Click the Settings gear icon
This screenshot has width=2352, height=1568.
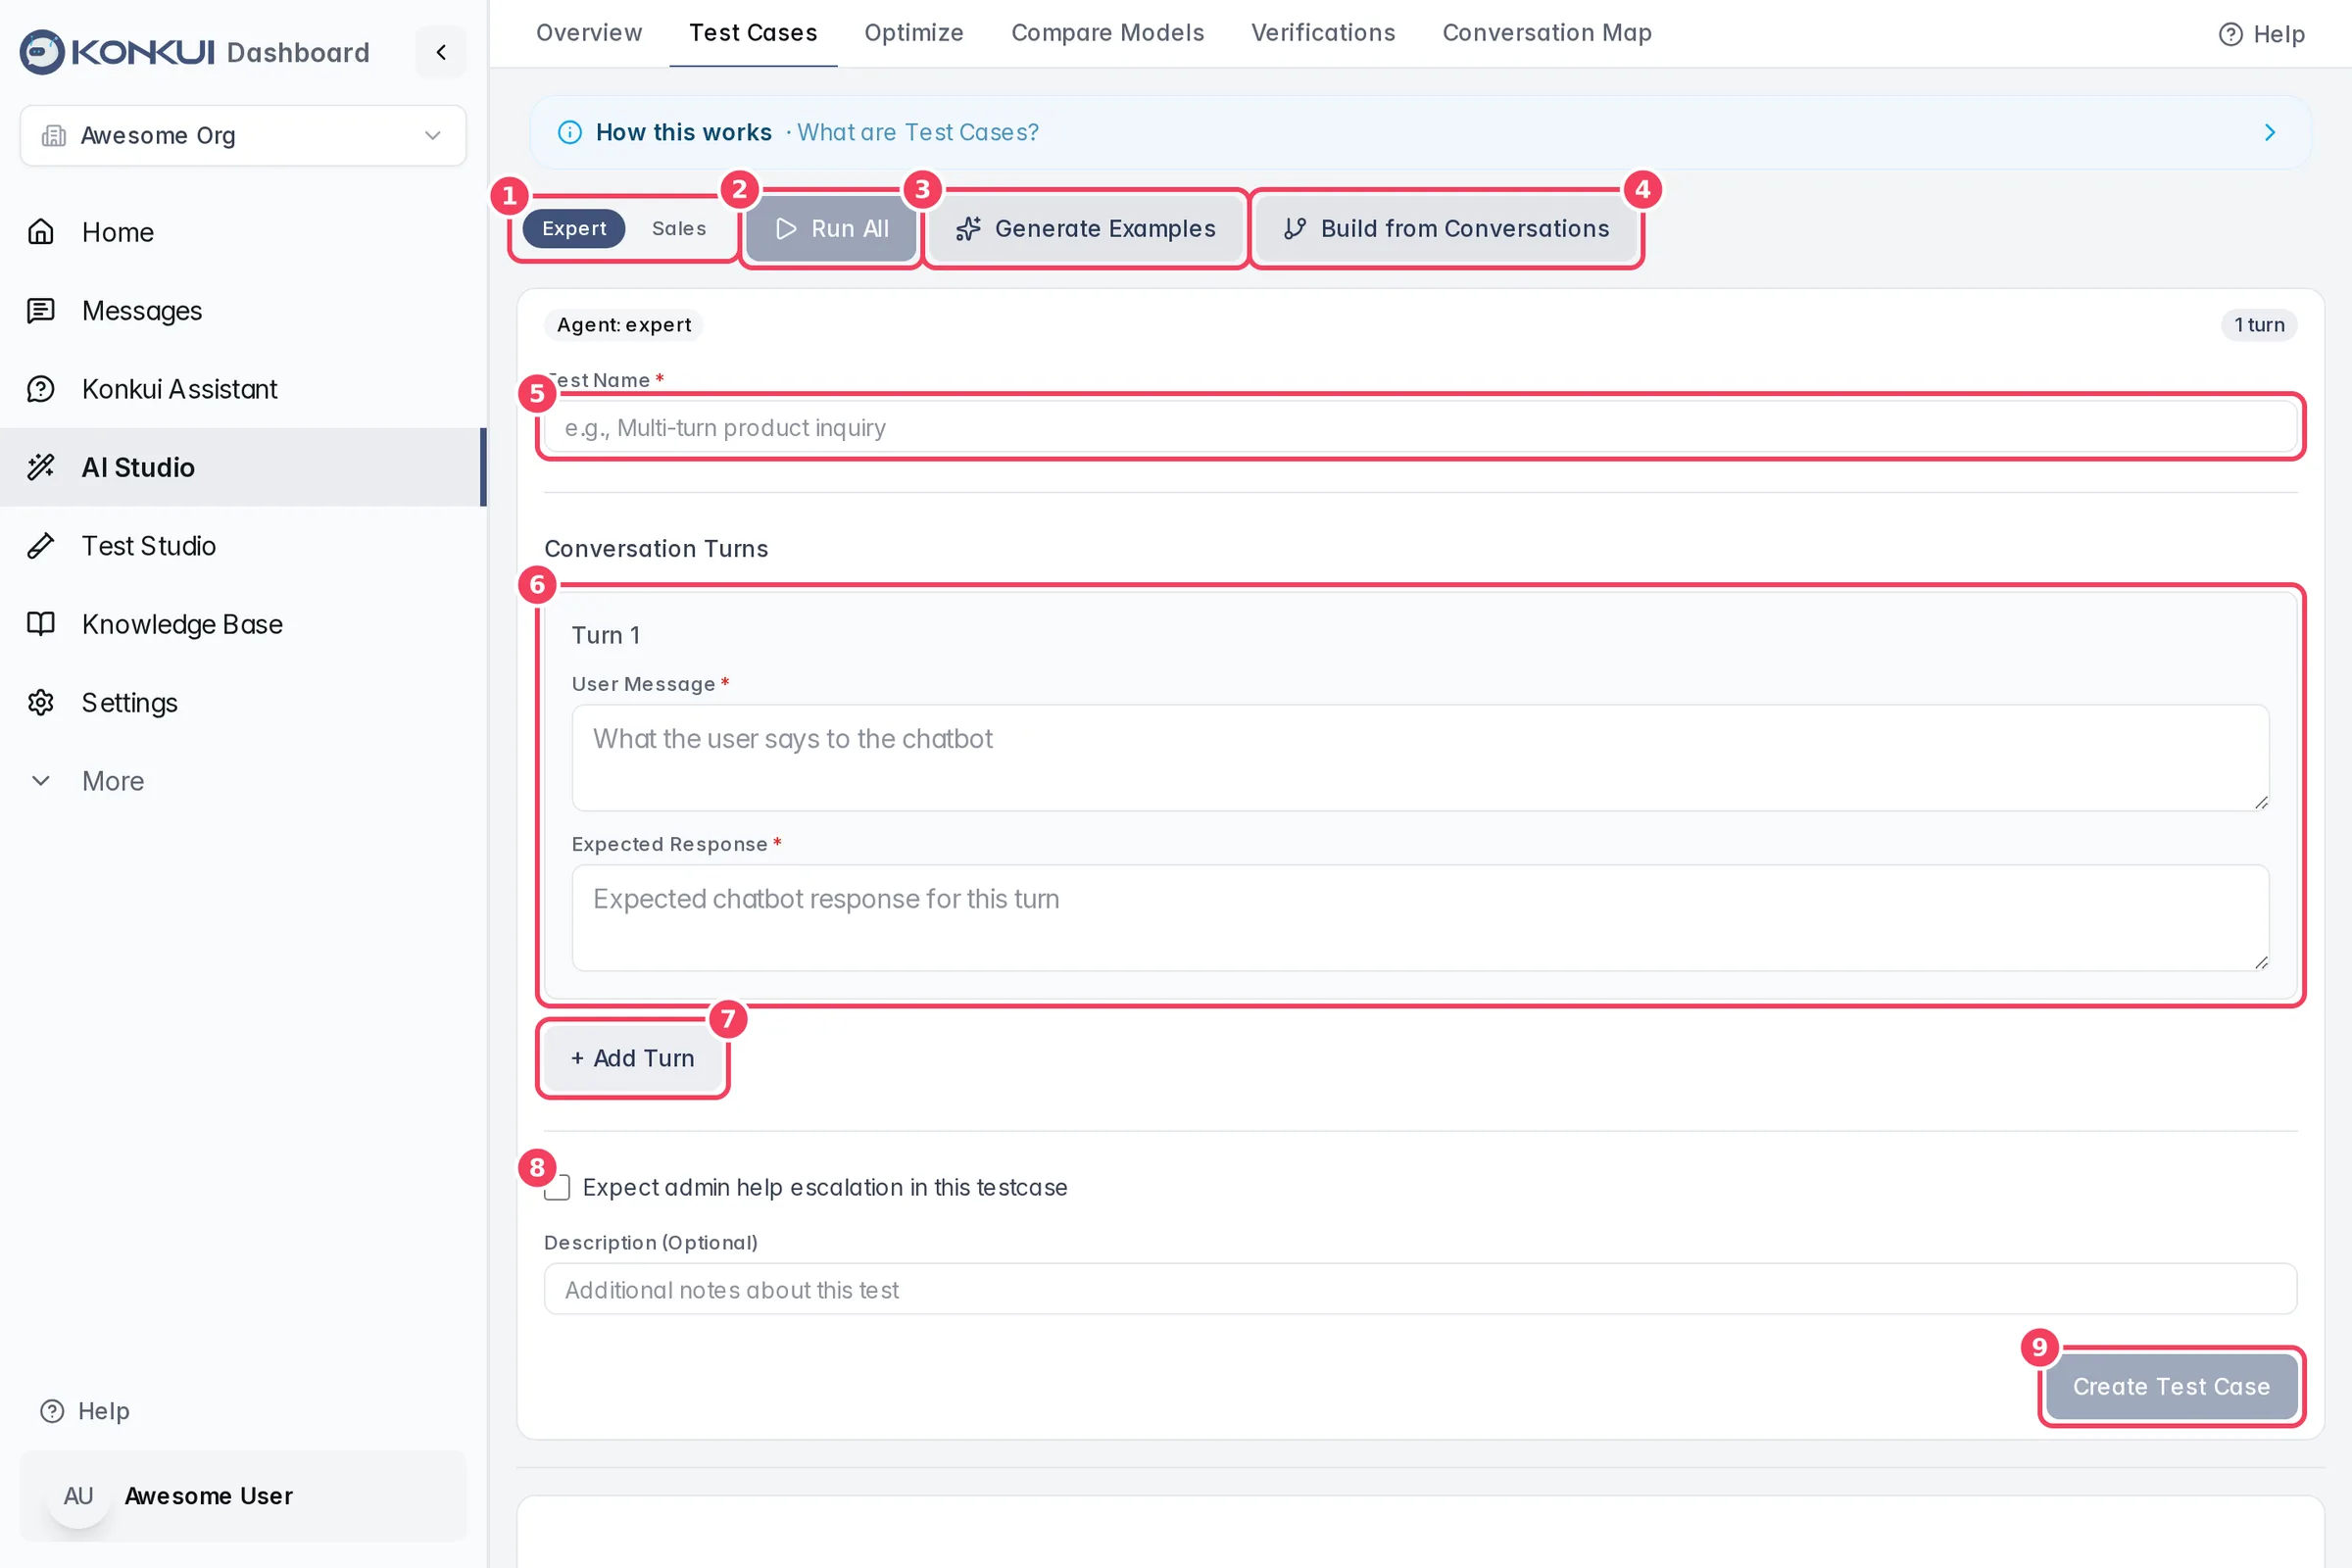41,702
